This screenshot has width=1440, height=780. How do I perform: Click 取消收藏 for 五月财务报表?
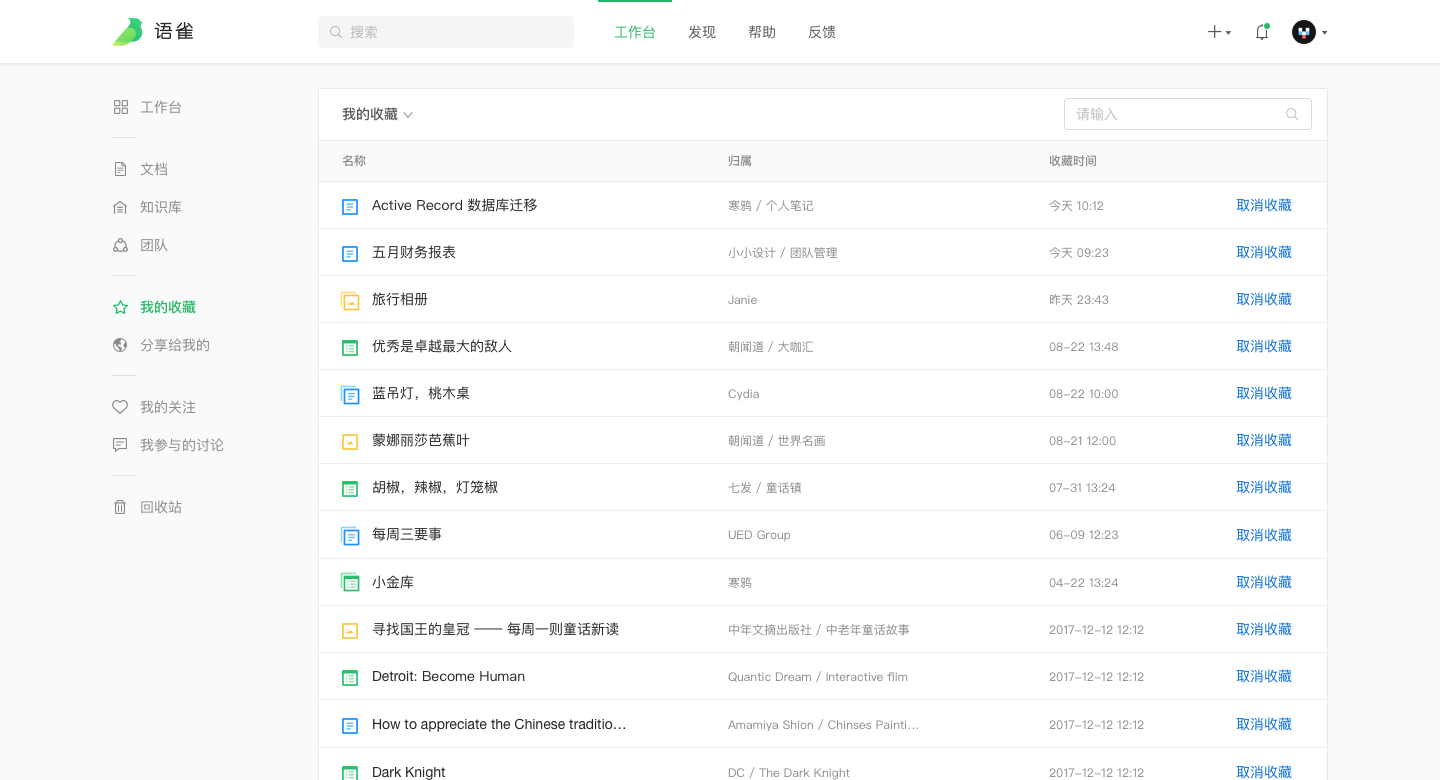[1264, 252]
